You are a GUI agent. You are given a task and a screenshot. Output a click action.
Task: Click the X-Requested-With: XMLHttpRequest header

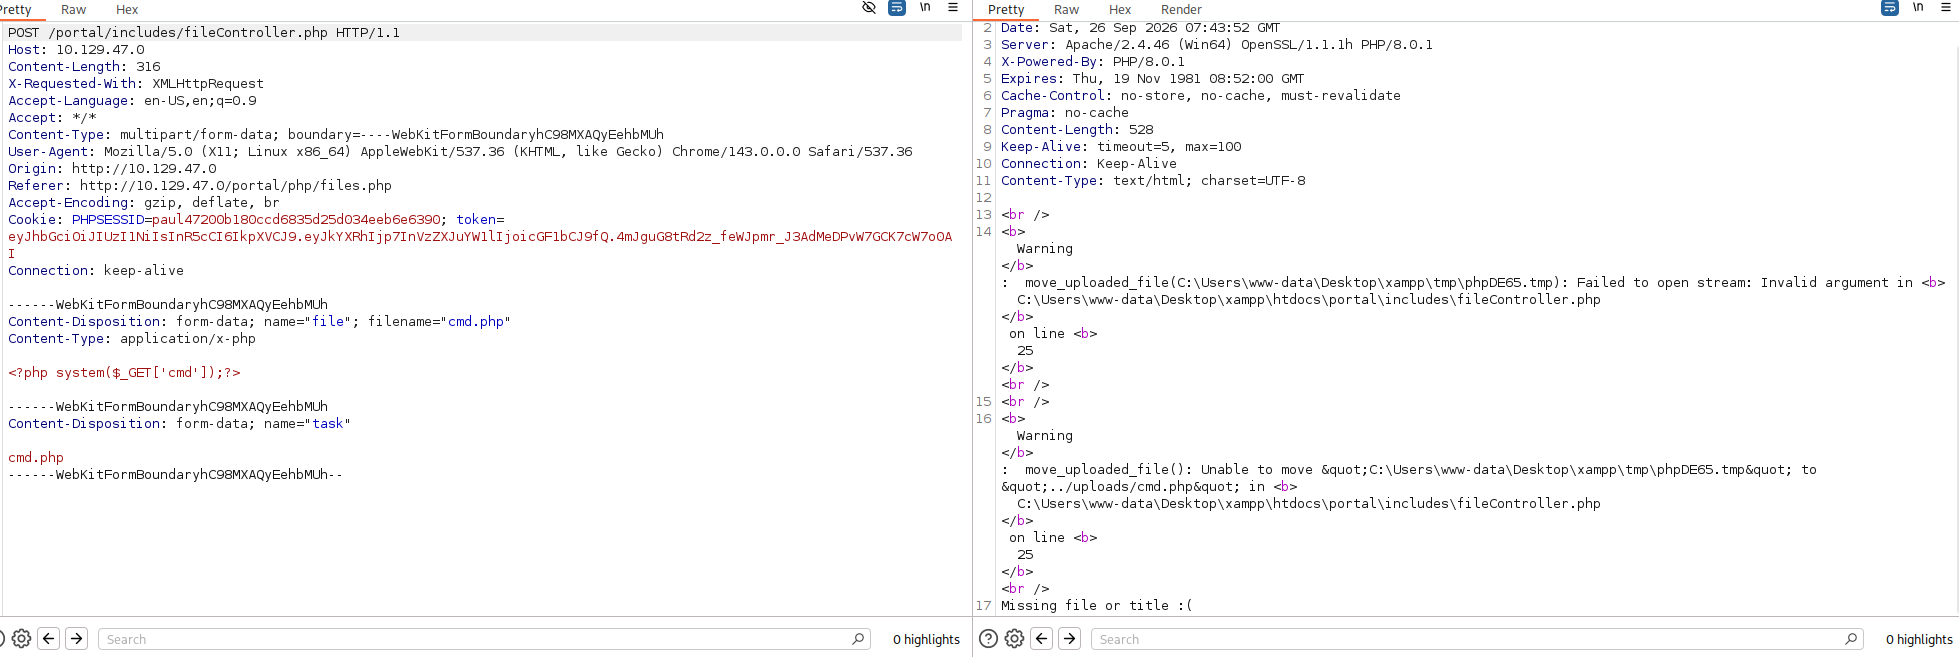(136, 84)
